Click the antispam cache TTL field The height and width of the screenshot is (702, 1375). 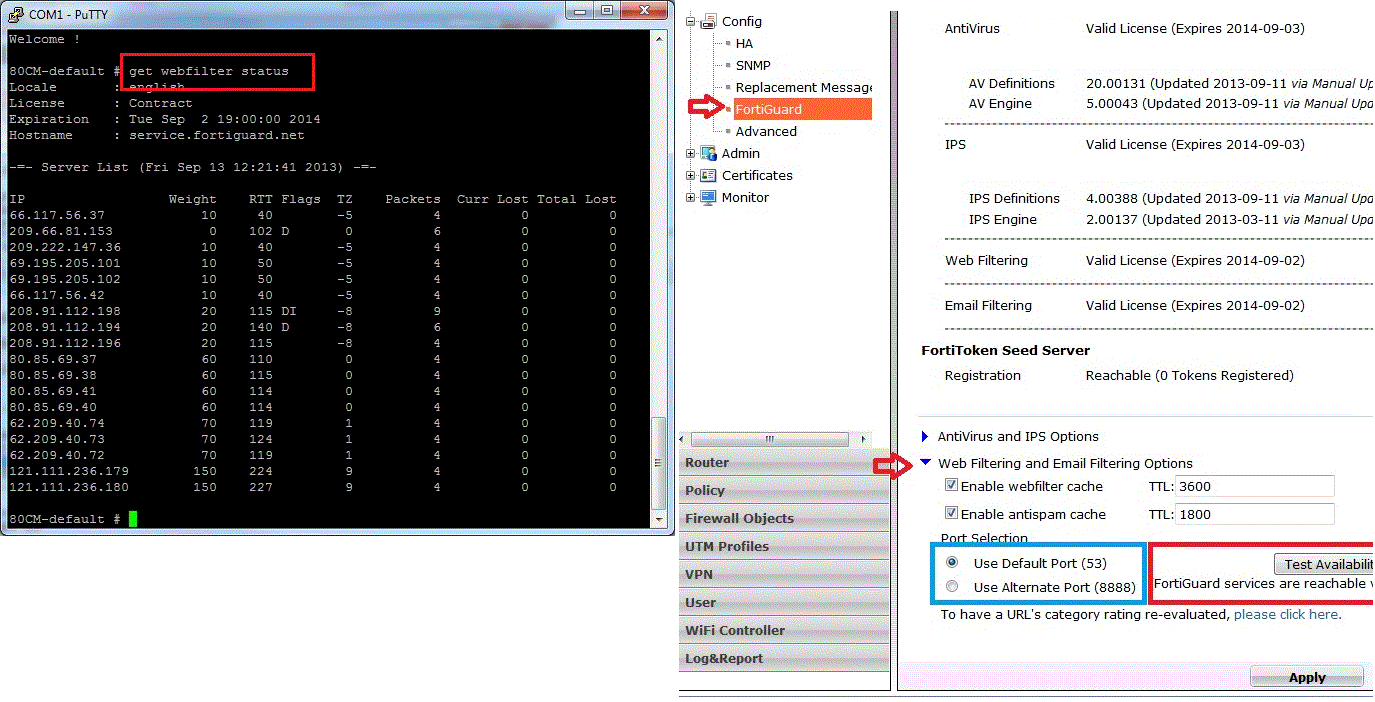click(1256, 514)
